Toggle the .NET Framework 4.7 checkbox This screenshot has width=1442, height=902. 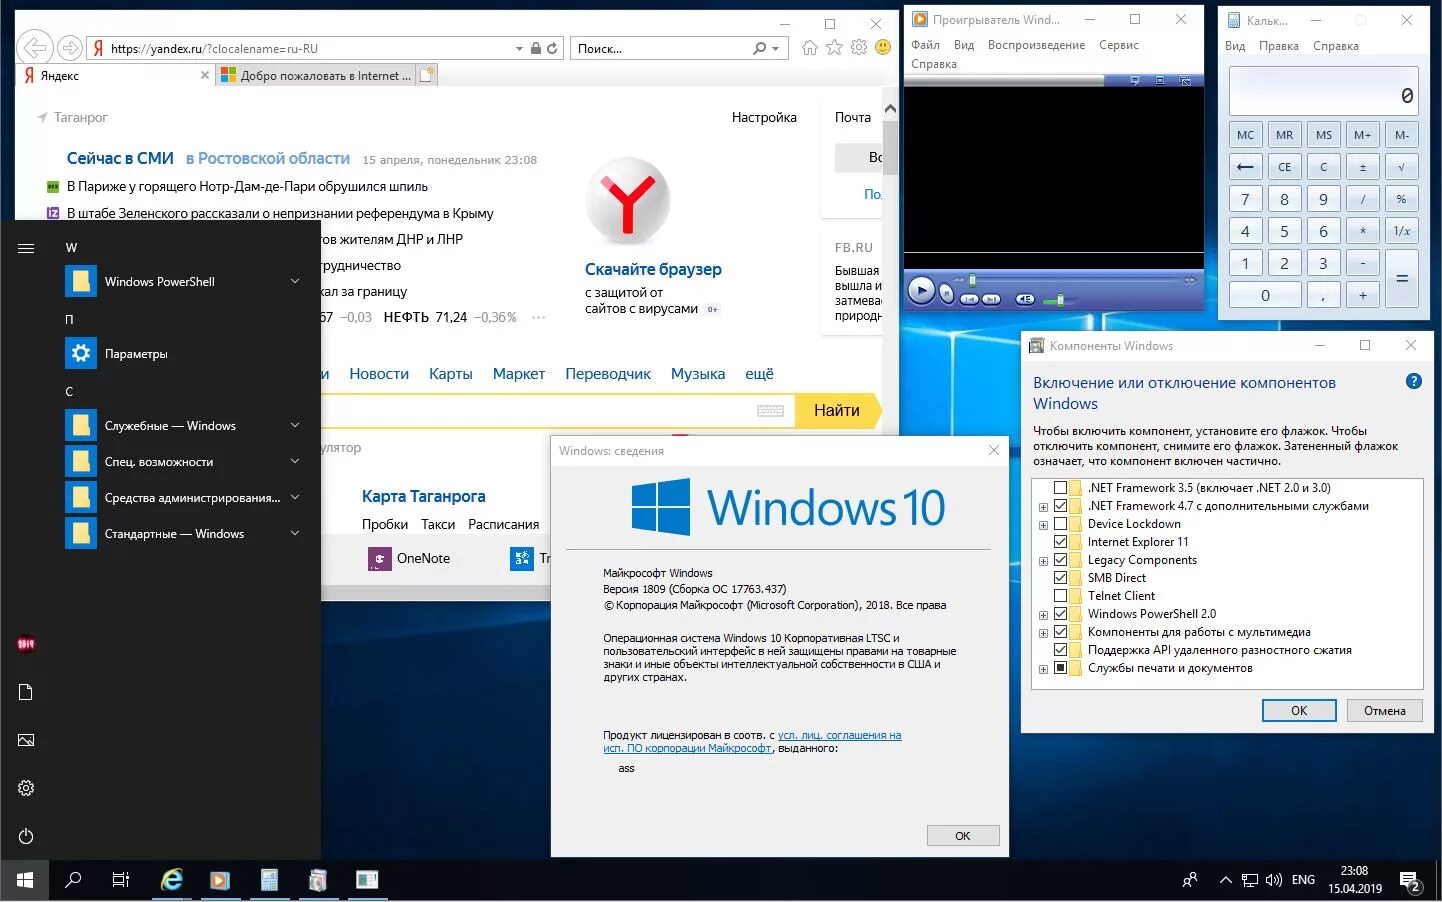point(1060,506)
